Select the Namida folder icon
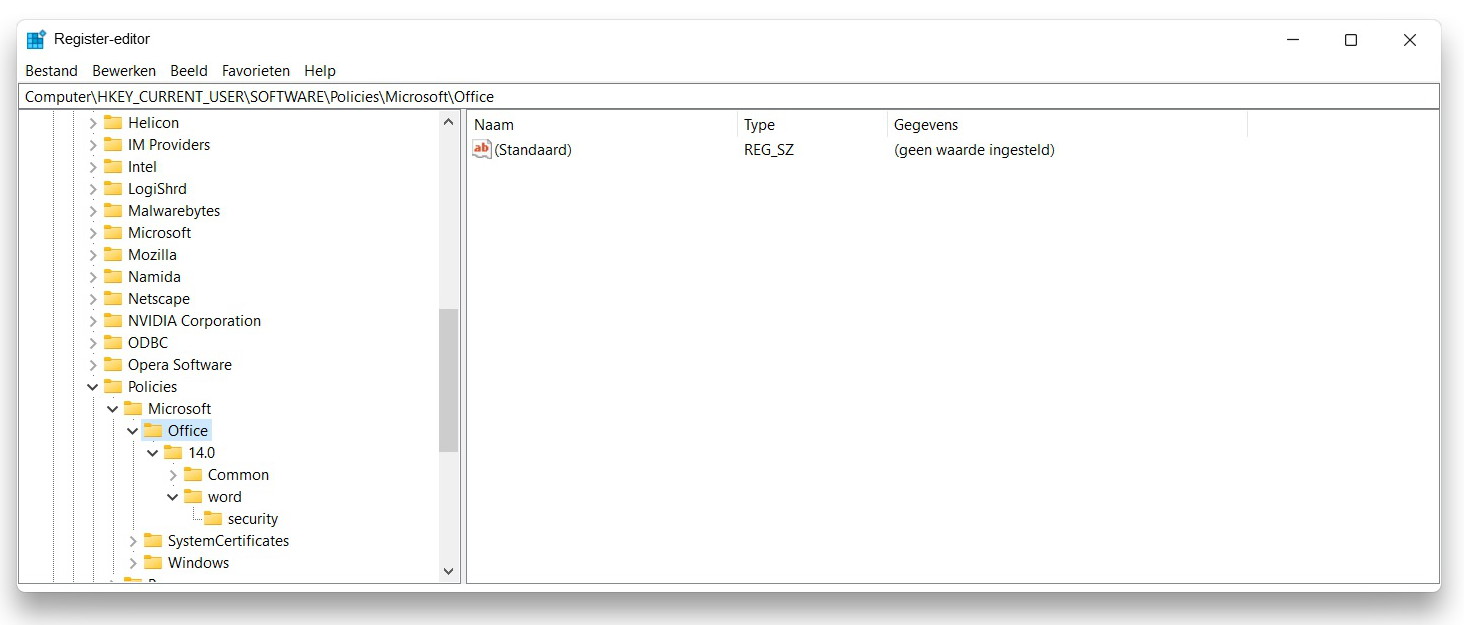The image size is (1464, 625). [113, 277]
